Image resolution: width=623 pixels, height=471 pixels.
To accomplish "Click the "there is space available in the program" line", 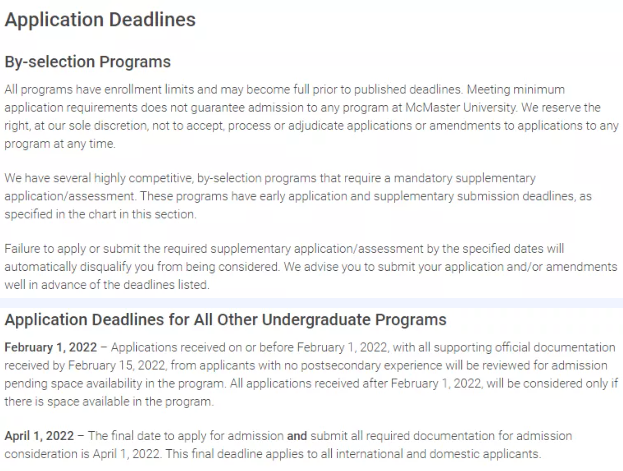I will (109, 401).
